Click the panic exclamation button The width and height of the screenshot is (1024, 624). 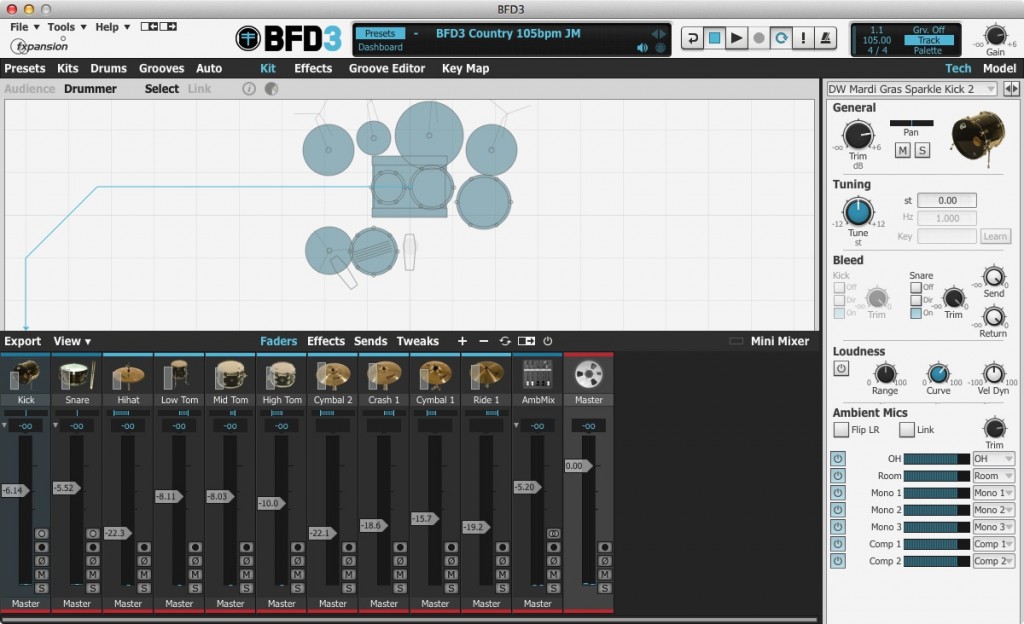tap(803, 39)
